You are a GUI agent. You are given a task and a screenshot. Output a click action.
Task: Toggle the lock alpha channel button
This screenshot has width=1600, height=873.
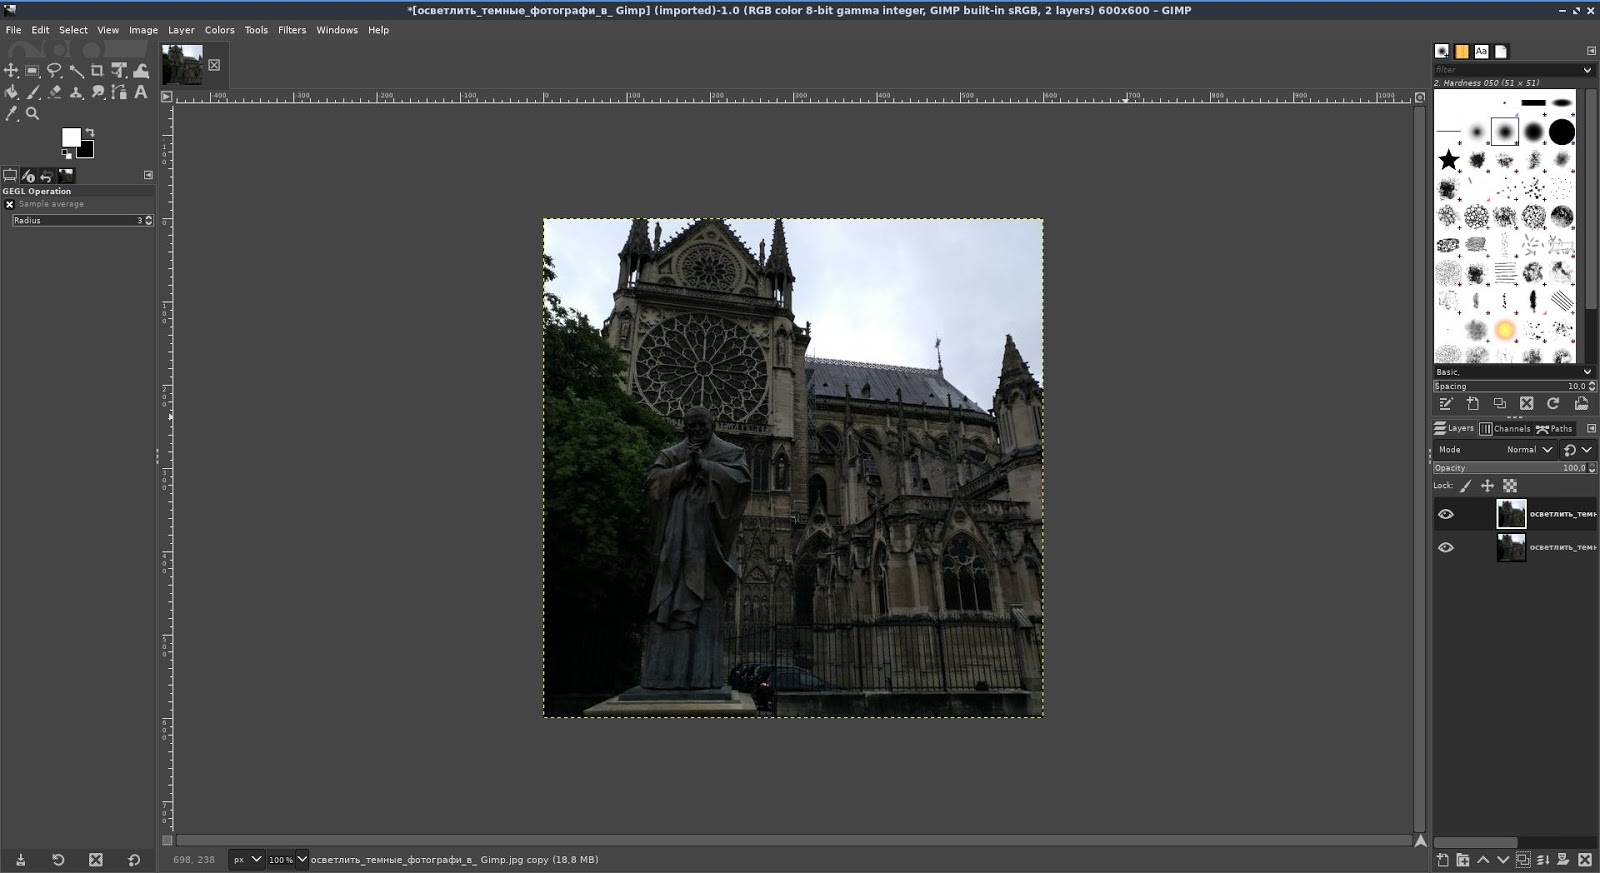click(x=1510, y=486)
